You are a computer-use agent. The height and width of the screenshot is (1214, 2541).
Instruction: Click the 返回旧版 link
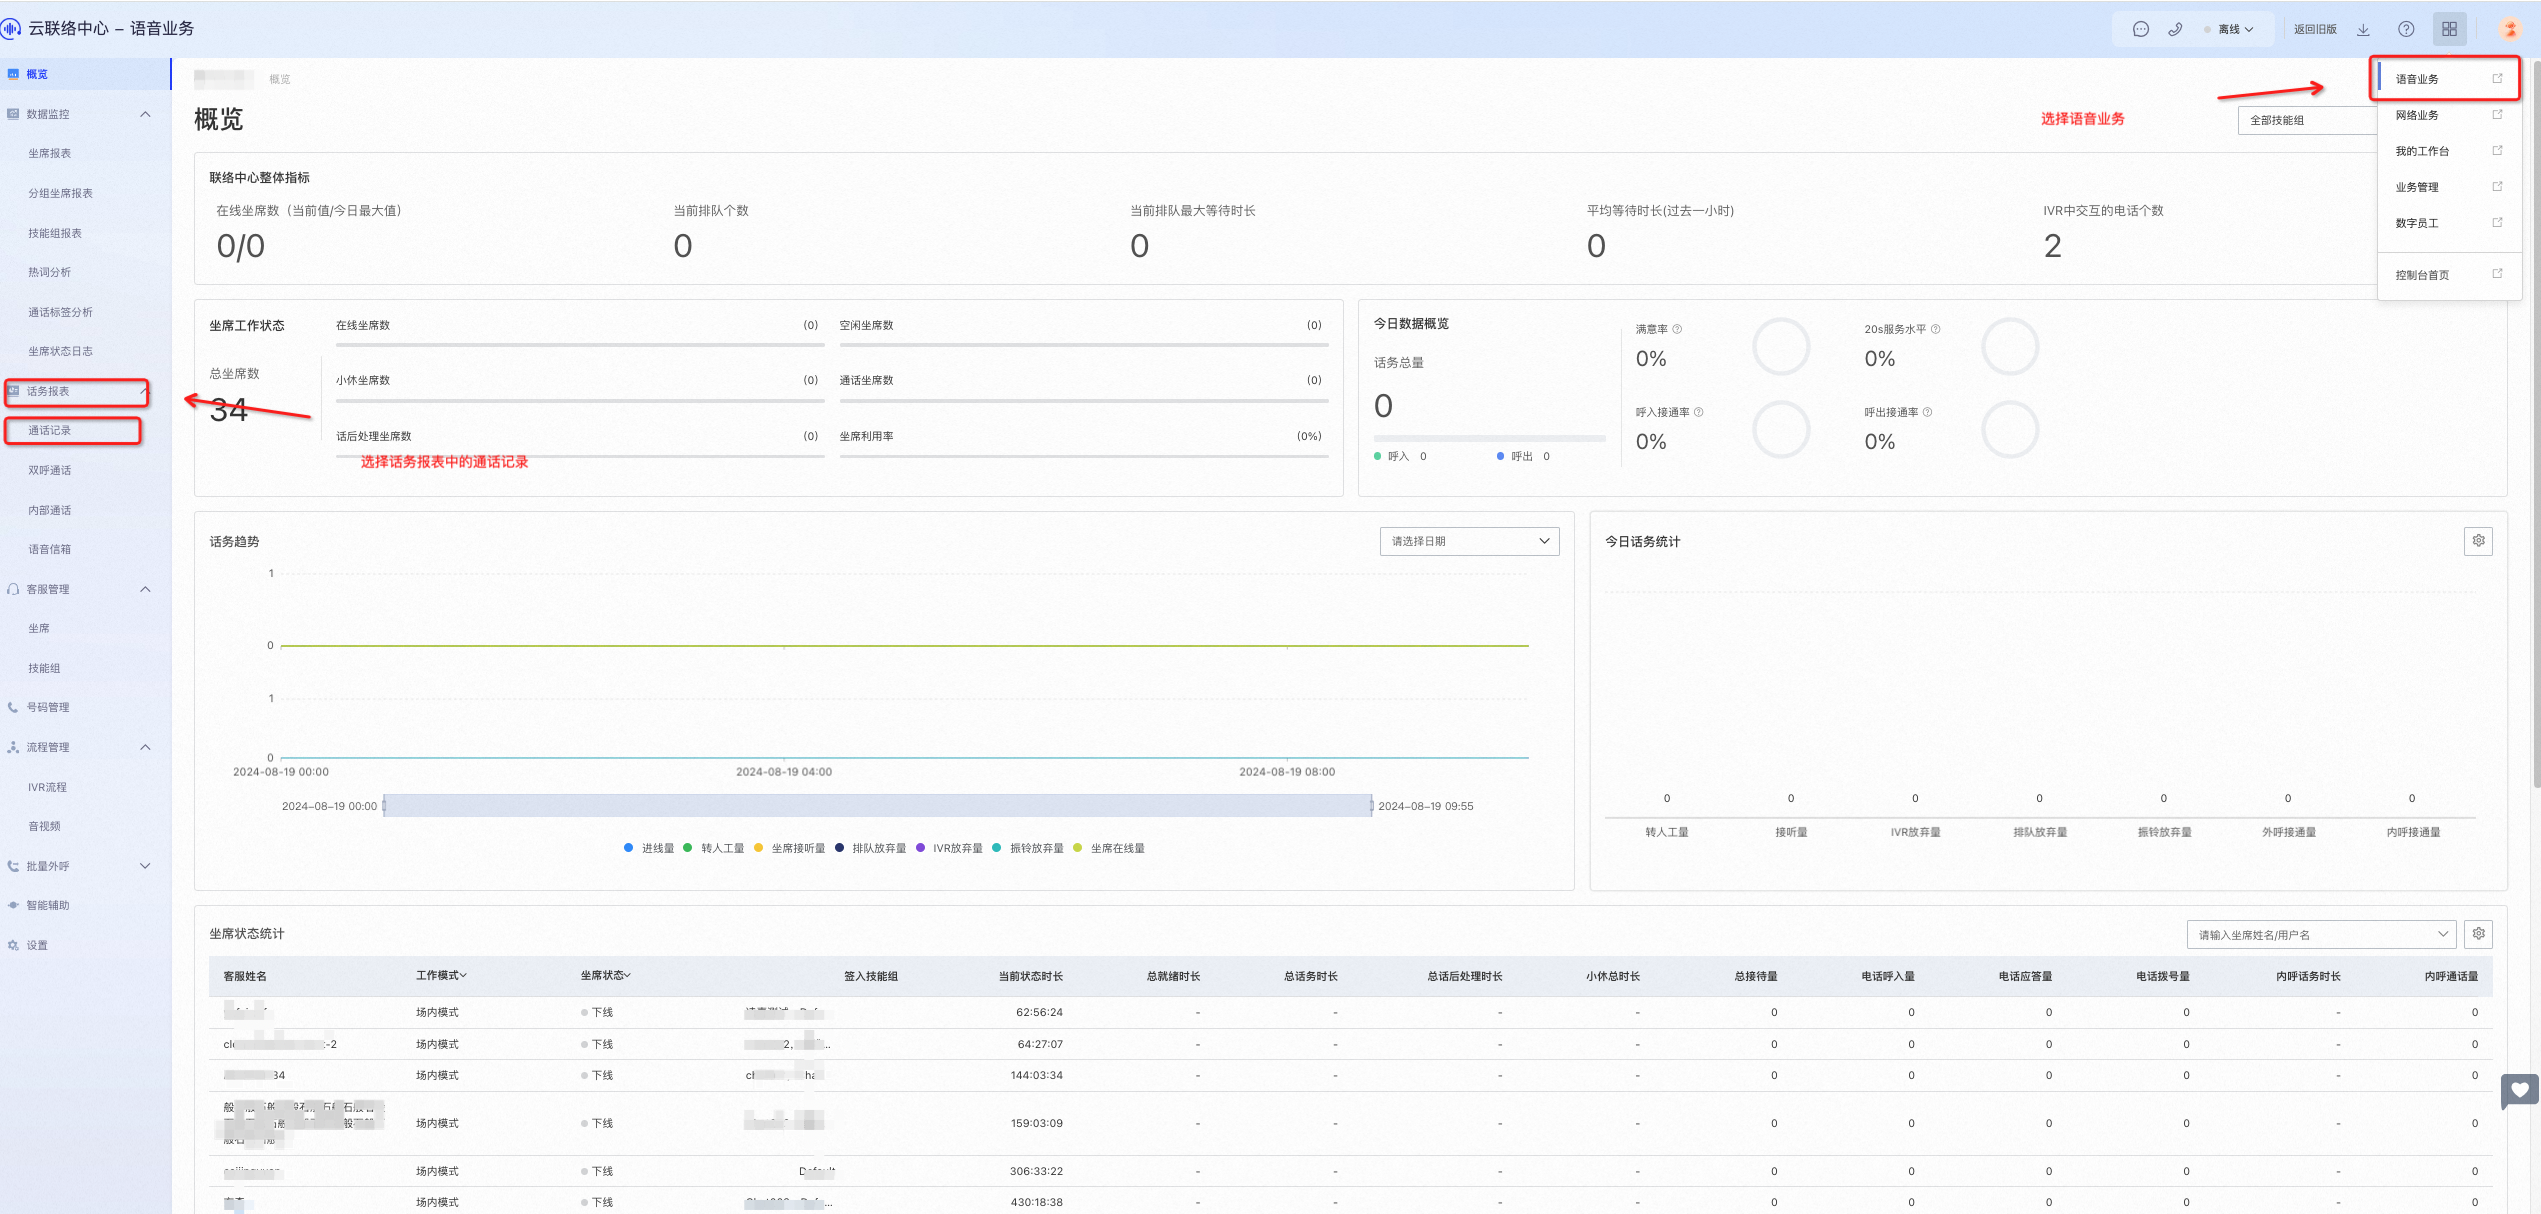click(x=2315, y=29)
